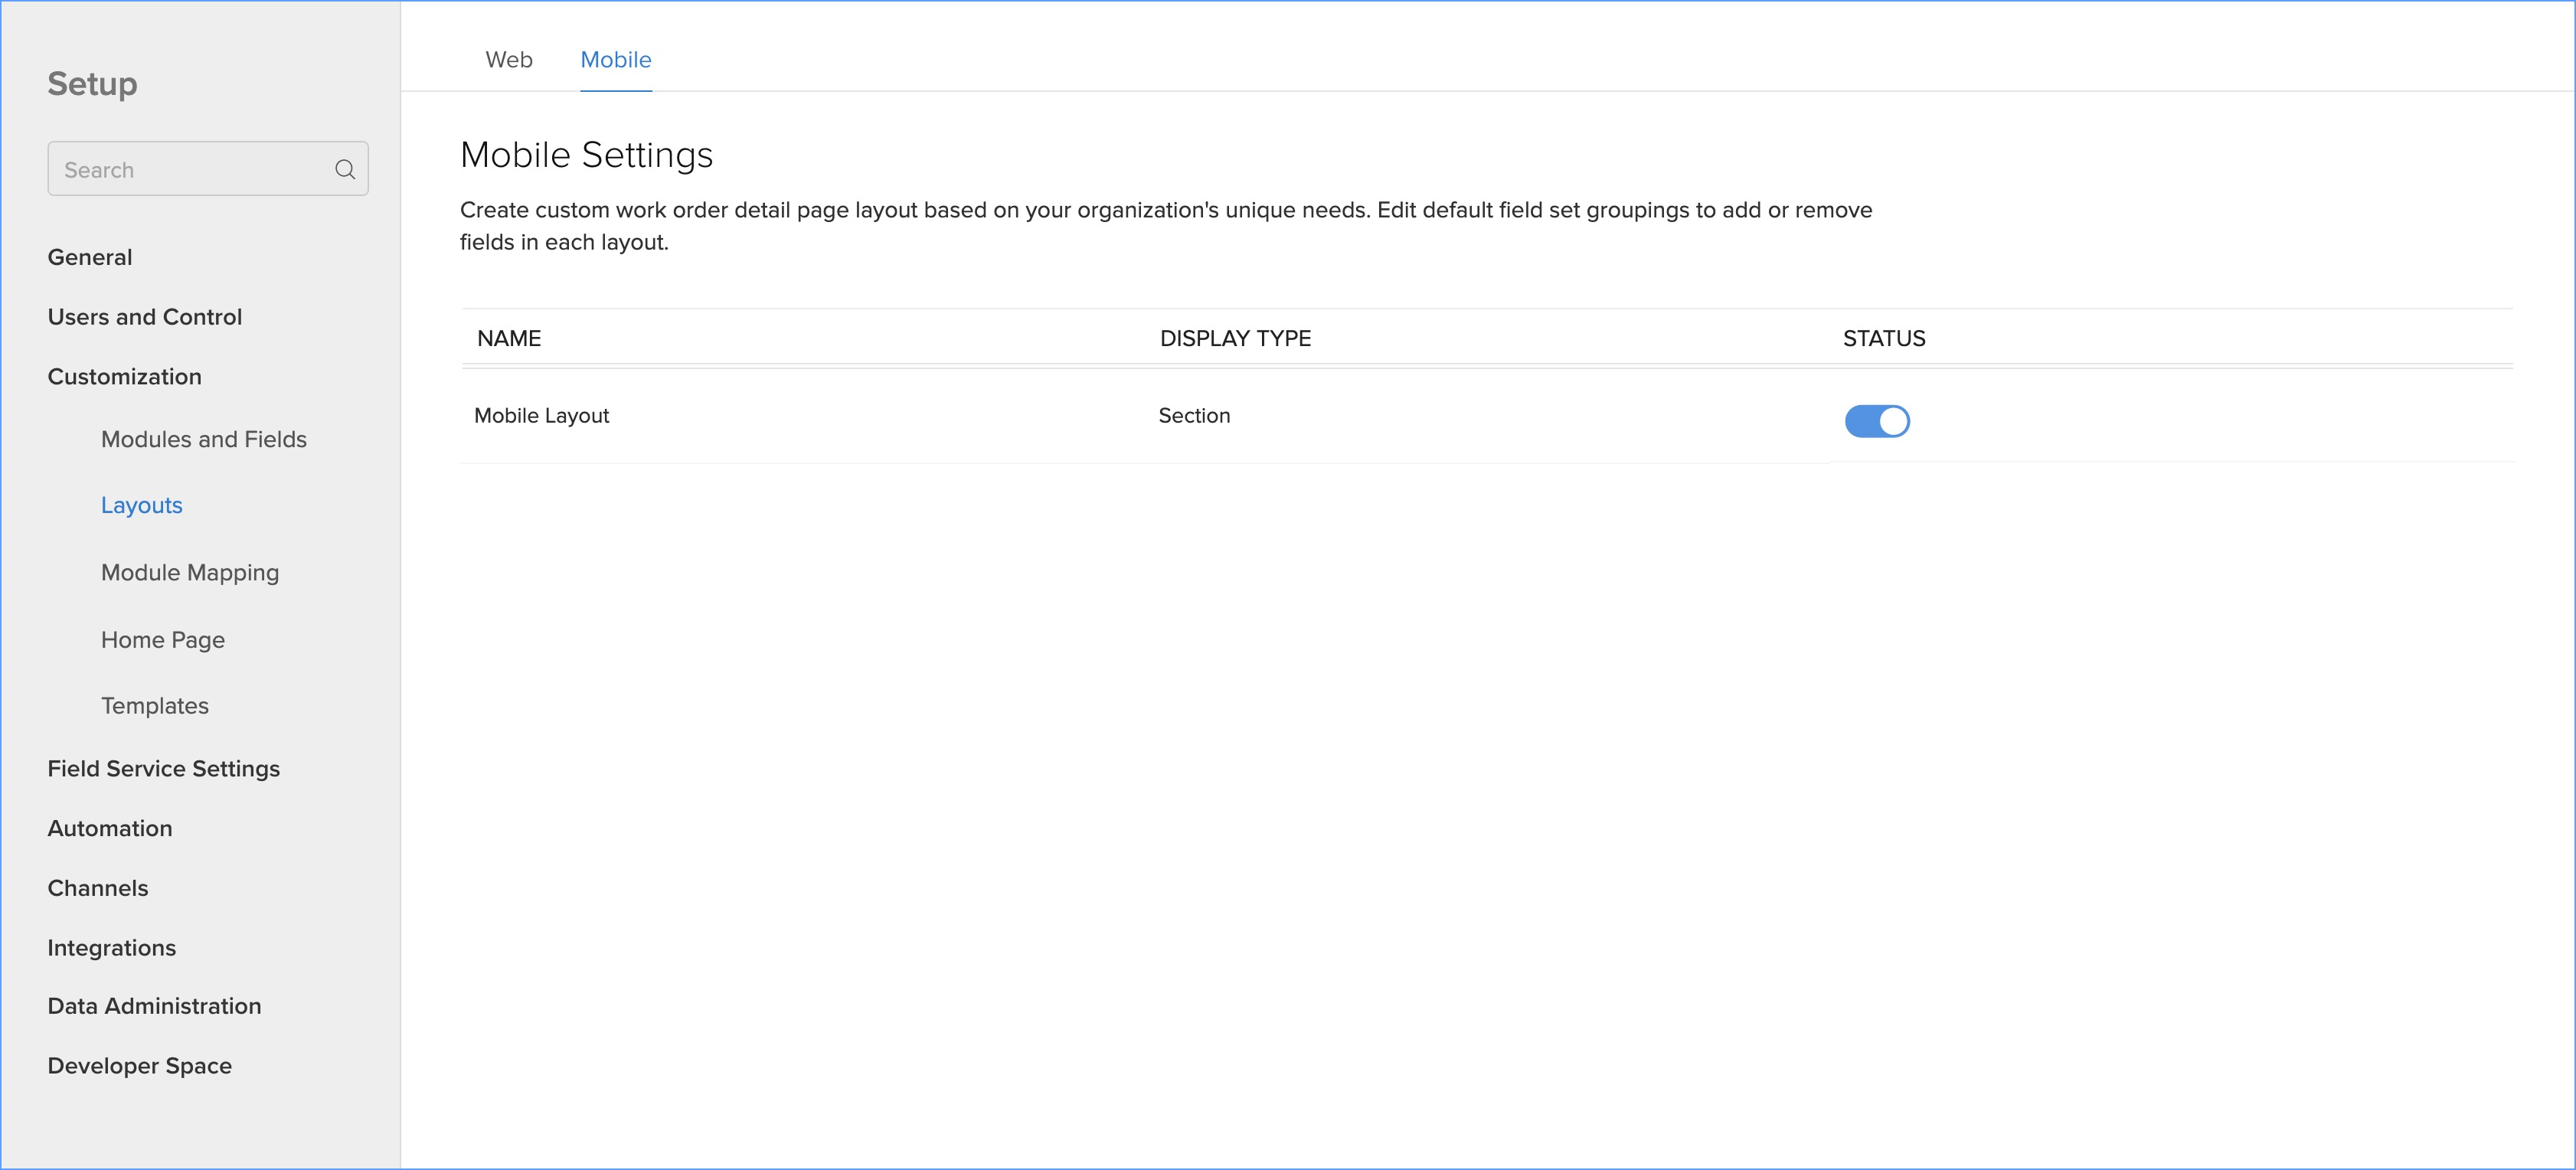
Task: Click the Setup search input field
Action: [190, 169]
